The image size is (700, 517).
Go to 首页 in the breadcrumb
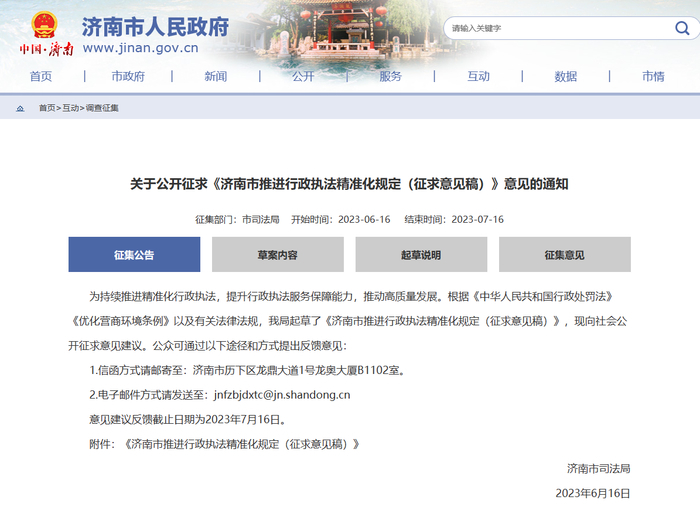coord(47,108)
